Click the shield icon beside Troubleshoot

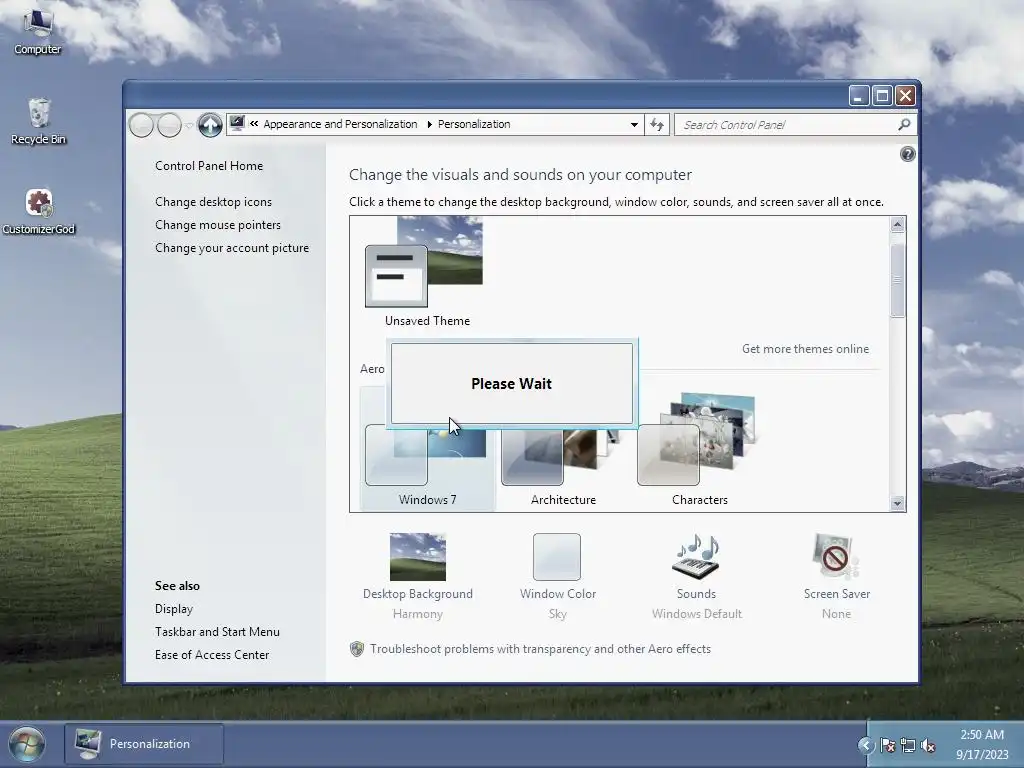[357, 648]
